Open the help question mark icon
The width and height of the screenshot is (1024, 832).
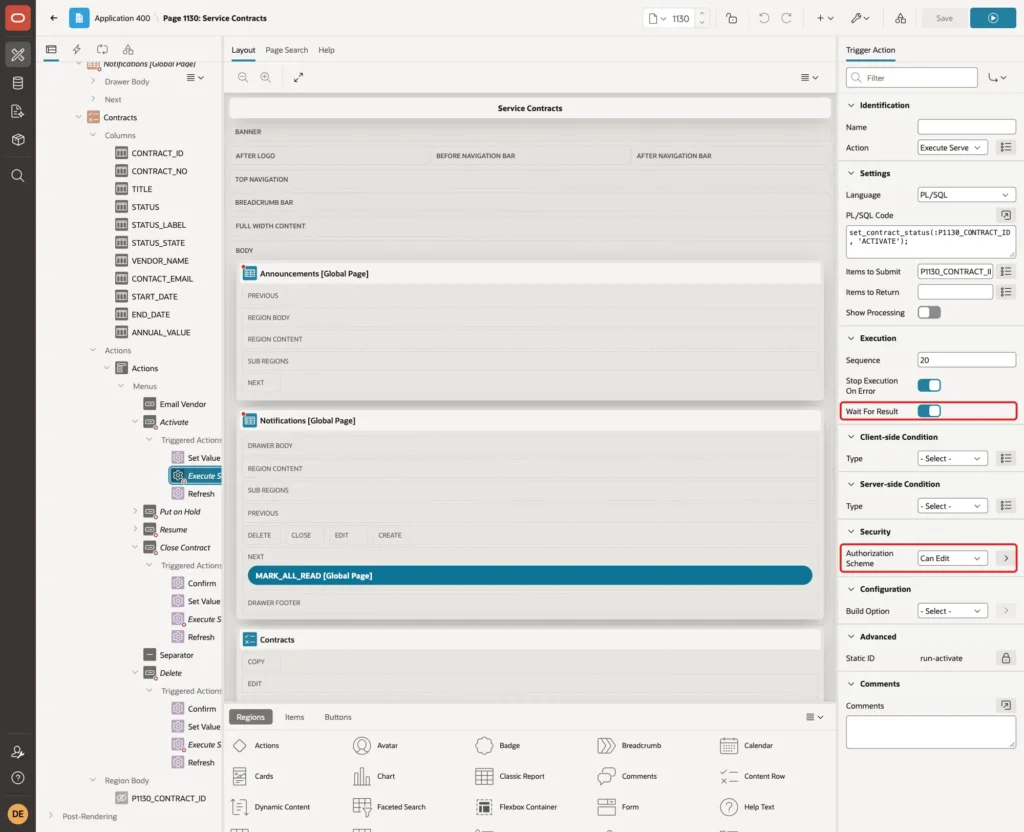click(18, 778)
